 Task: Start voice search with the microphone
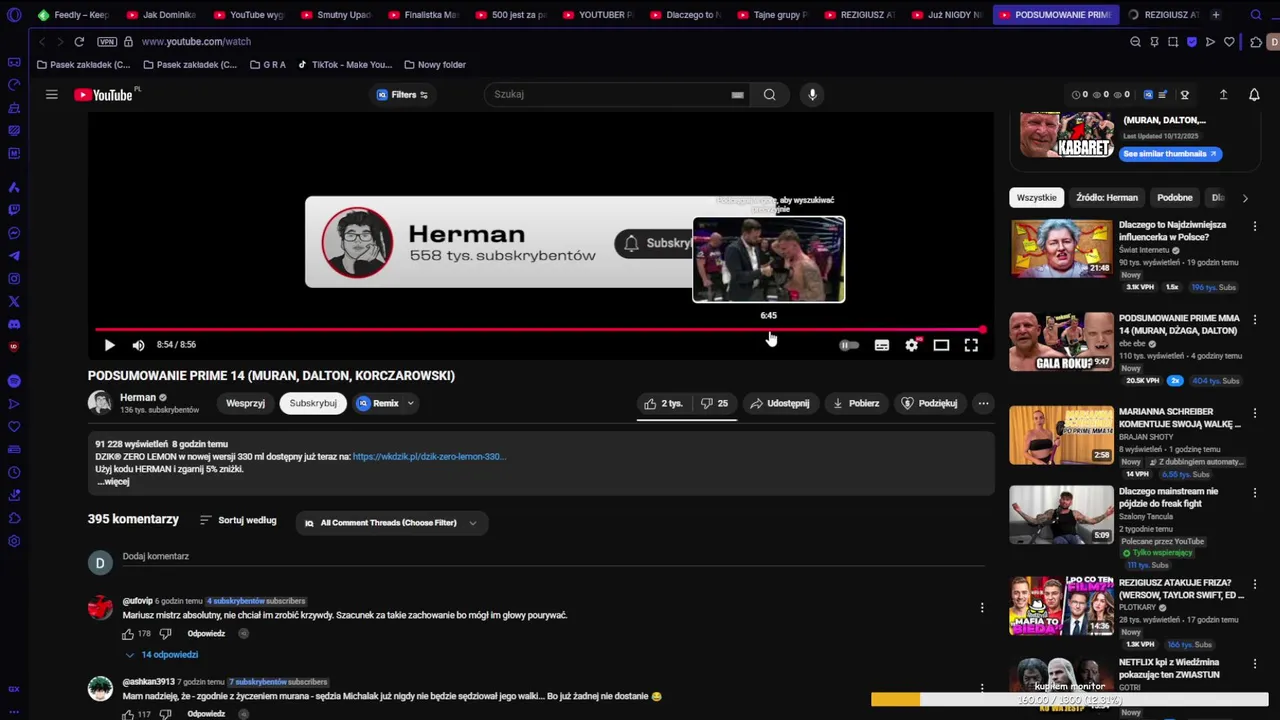coord(812,95)
